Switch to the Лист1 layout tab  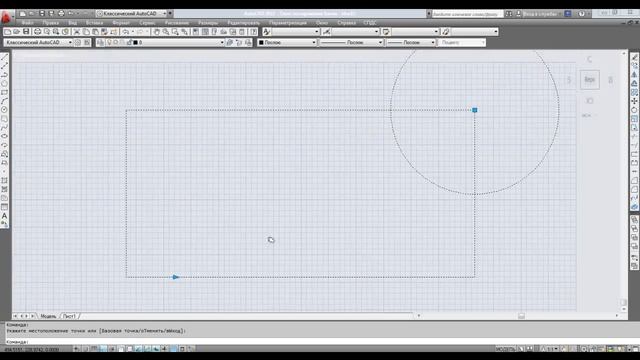coord(69,316)
